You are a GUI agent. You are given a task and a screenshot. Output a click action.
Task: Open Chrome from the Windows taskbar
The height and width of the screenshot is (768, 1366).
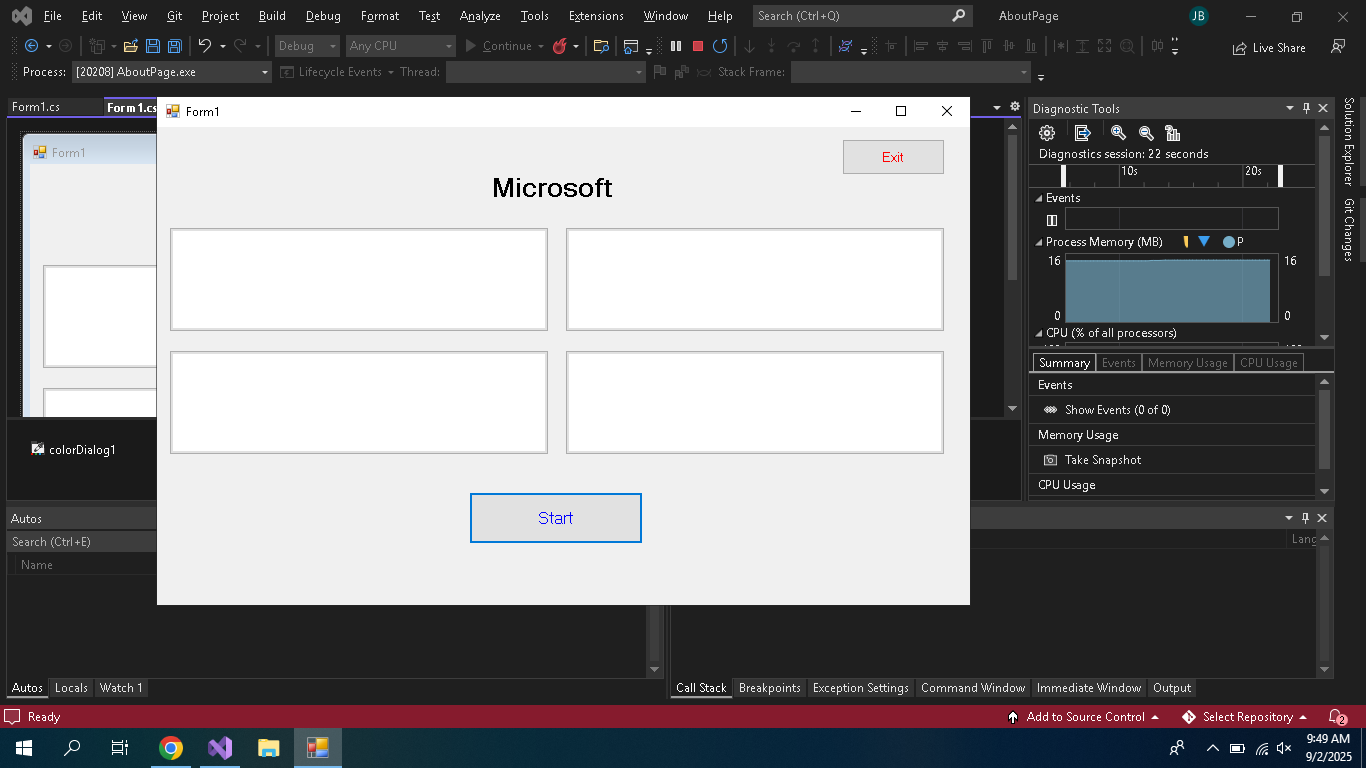click(171, 748)
